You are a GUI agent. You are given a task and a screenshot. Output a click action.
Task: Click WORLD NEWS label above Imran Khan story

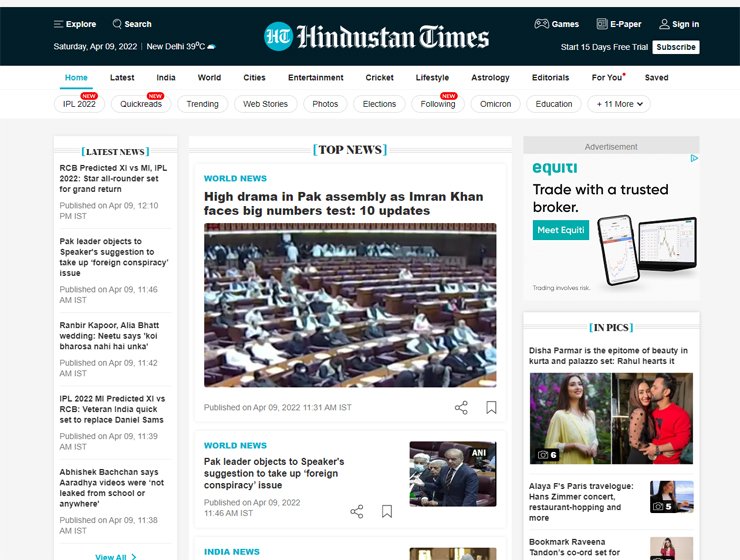pyautogui.click(x=235, y=178)
